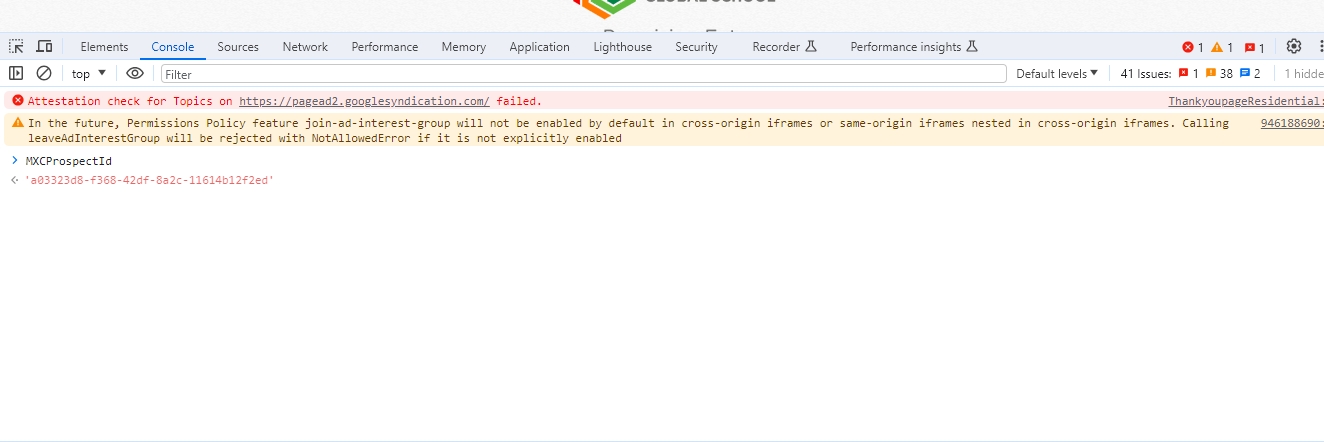Open the pagead2.googlesyndication.com link
Screen dimensions: 1324x442
364,101
